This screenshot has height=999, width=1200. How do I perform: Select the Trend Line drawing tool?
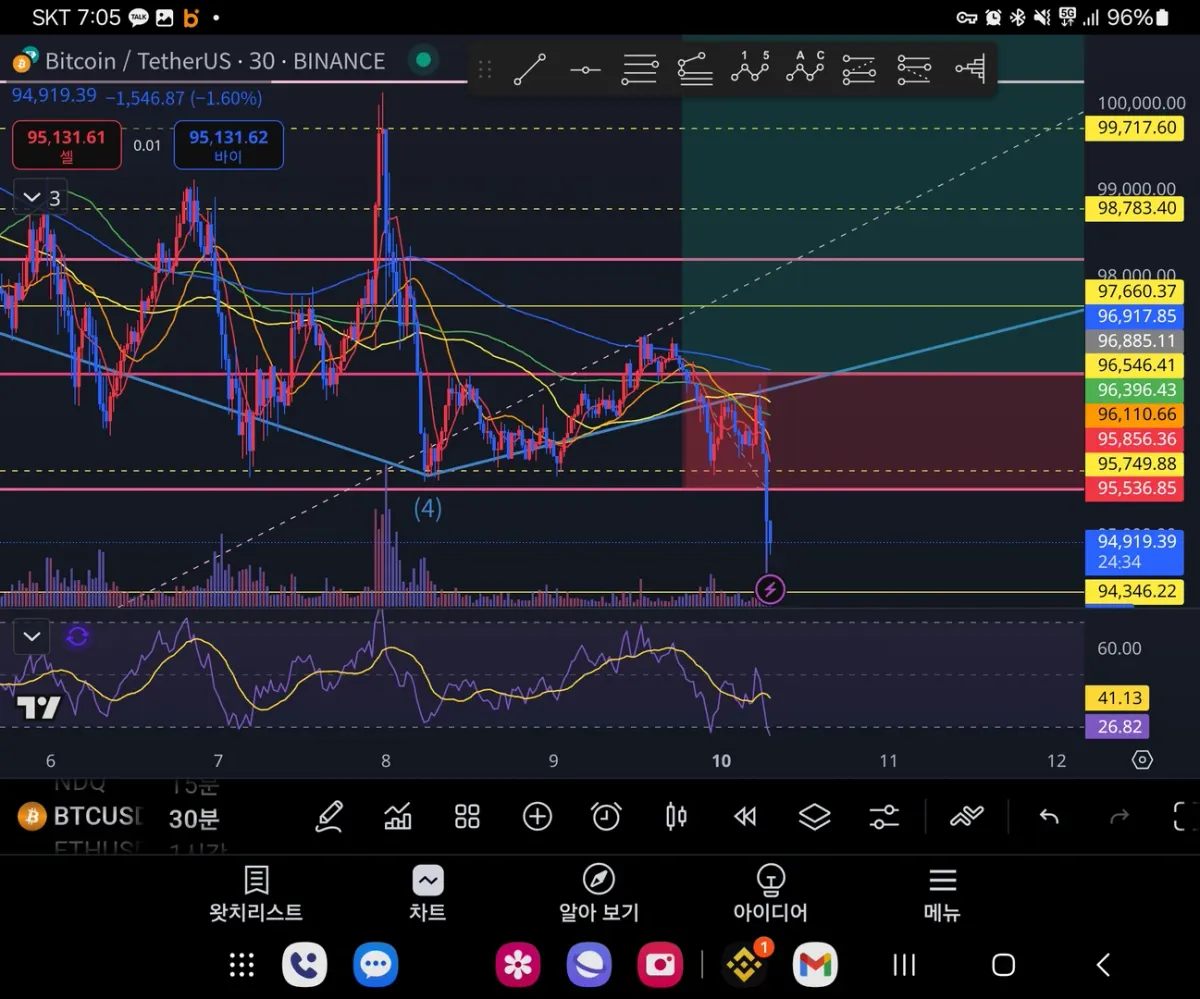point(530,69)
